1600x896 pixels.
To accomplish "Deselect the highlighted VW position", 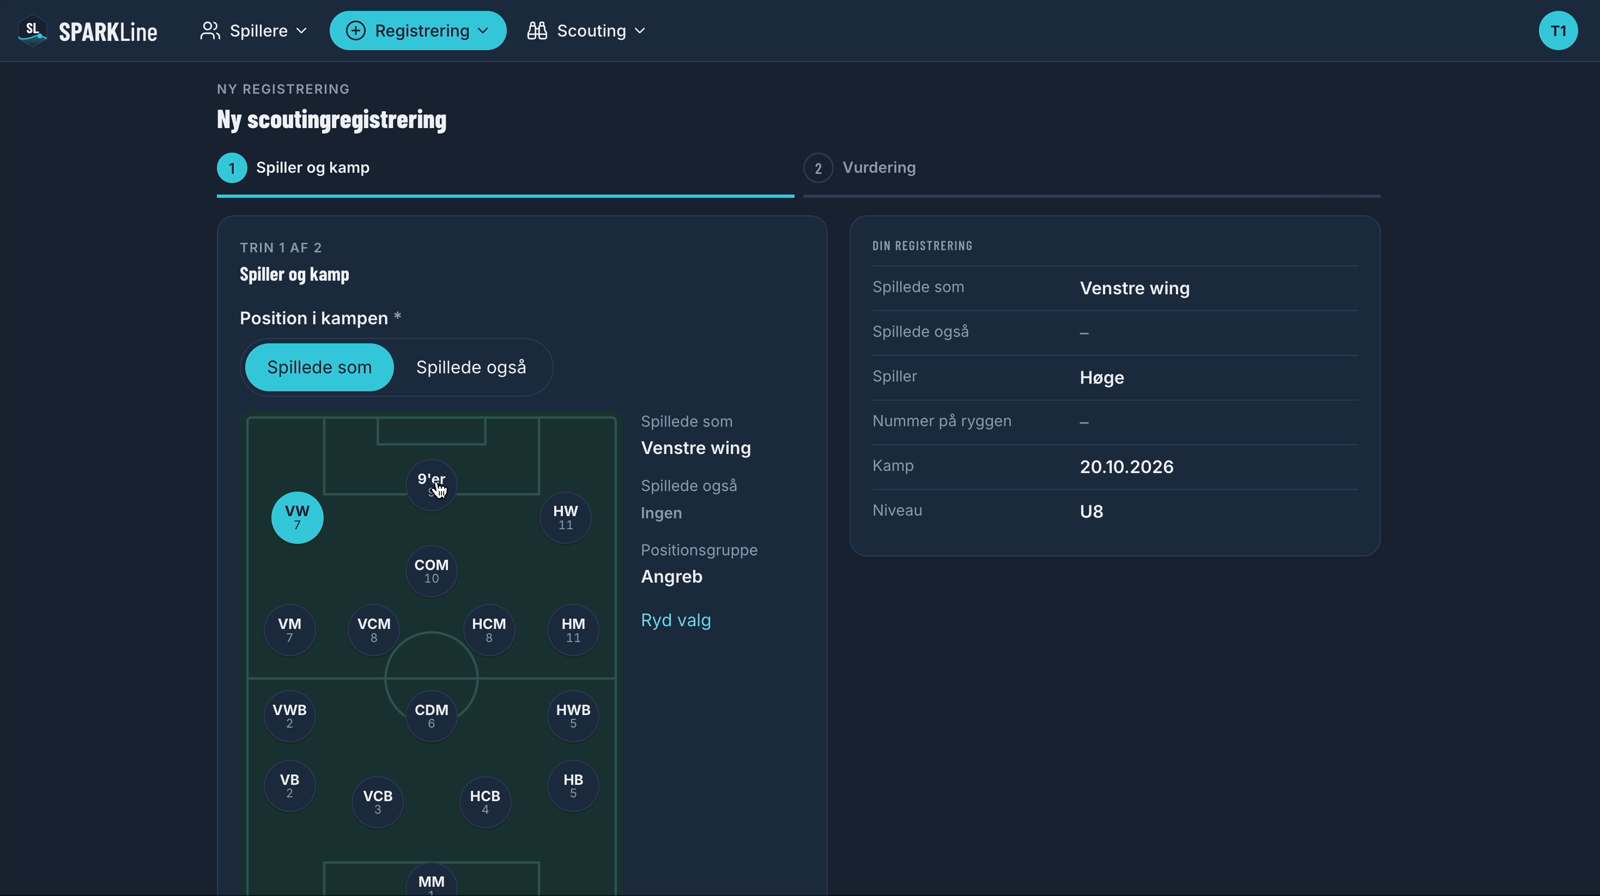I will point(297,517).
